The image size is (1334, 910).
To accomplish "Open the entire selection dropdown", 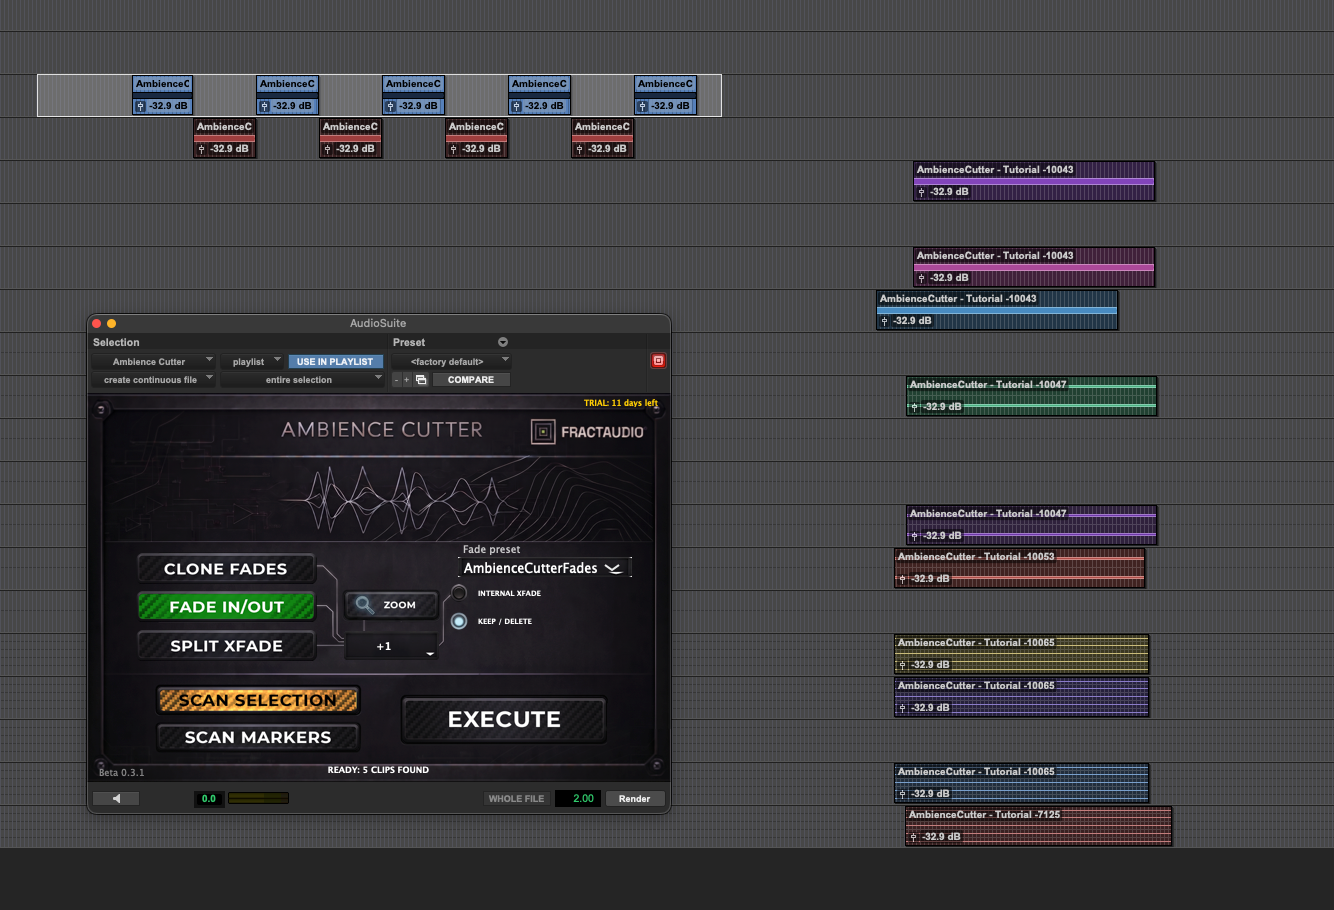I will coord(302,380).
